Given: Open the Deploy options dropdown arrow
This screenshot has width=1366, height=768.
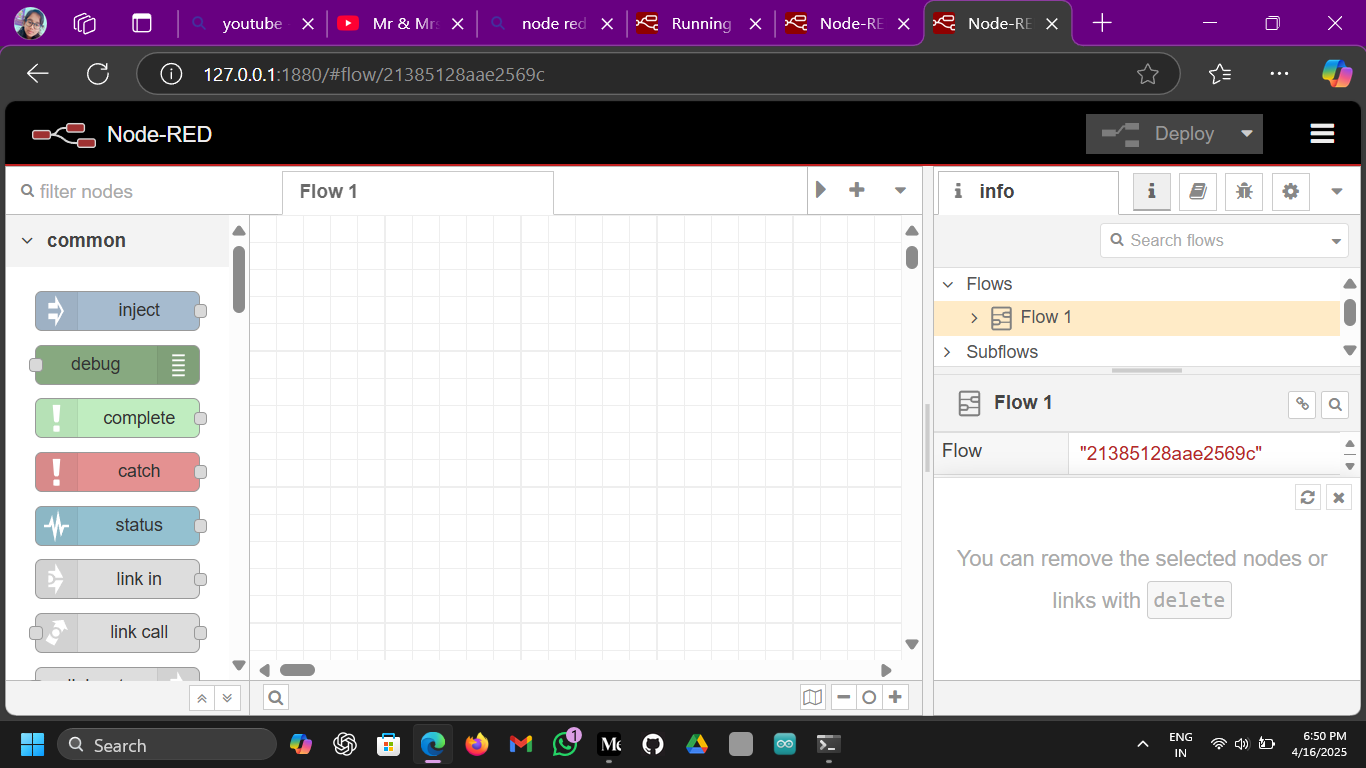Looking at the screenshot, I should (1247, 134).
